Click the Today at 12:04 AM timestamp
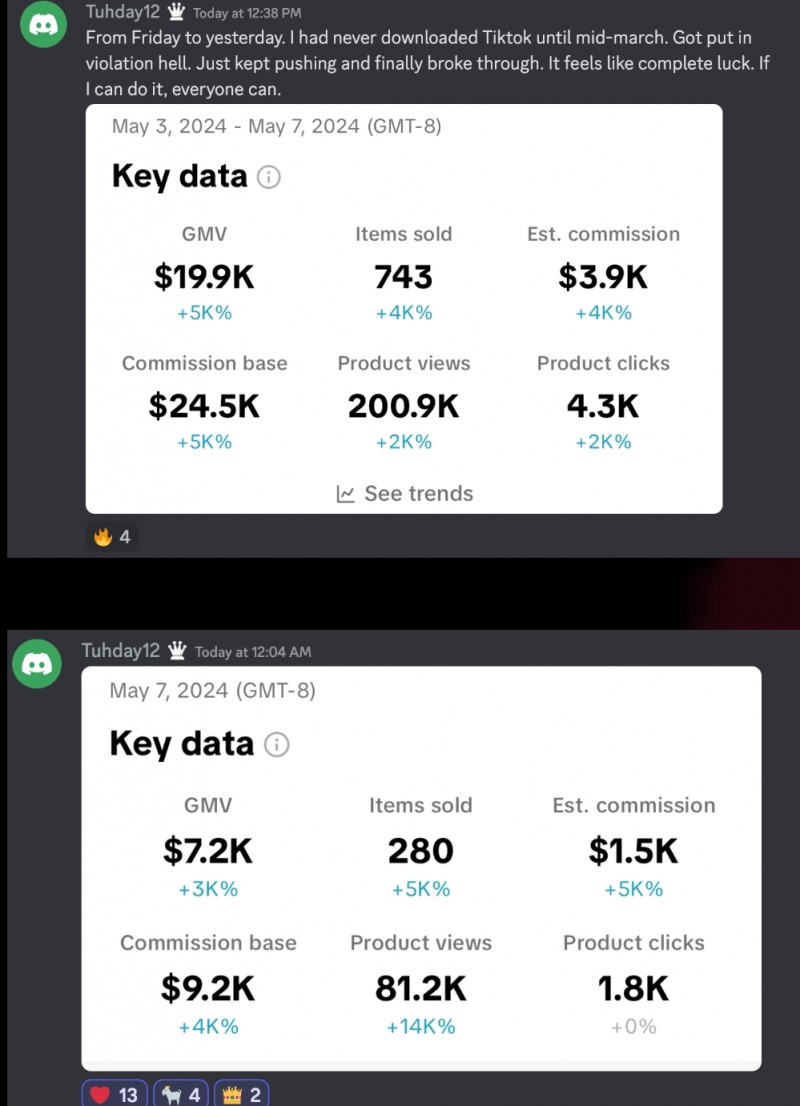Screen dimensions: 800x1106 pos(253,652)
